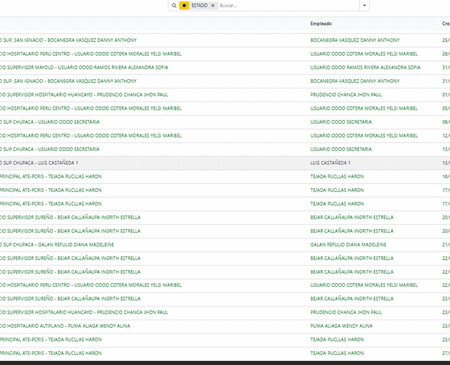Screen dimensions: 450x365
Task: Open the HOSPITALARIO ALTIPLANO - PUMA ALIAGA record
Action: pos(65,326)
